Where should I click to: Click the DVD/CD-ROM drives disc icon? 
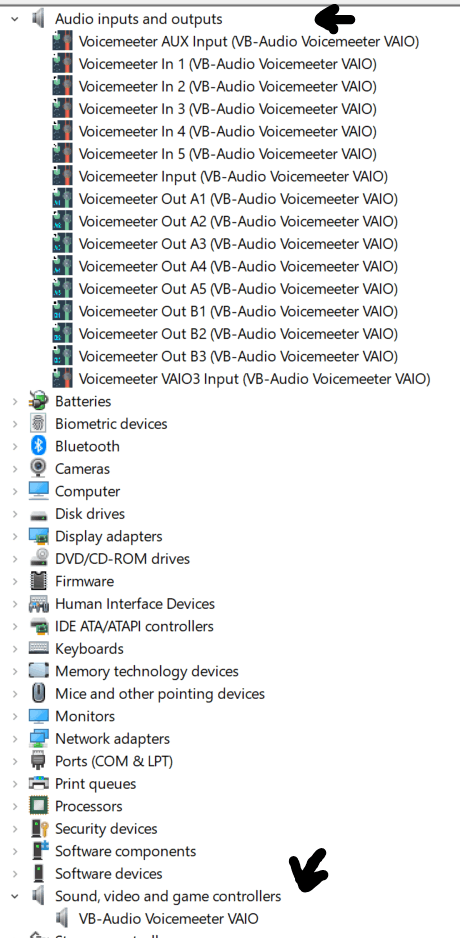(x=38, y=559)
